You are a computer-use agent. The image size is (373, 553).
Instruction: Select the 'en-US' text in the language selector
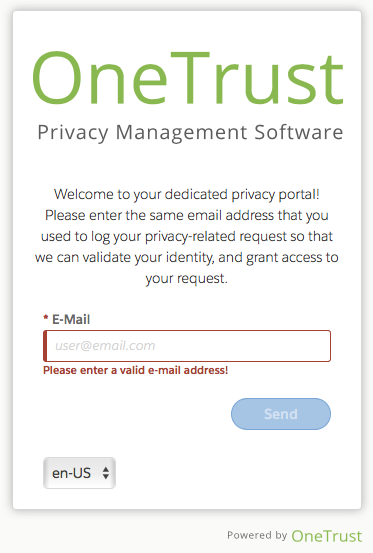point(72,473)
